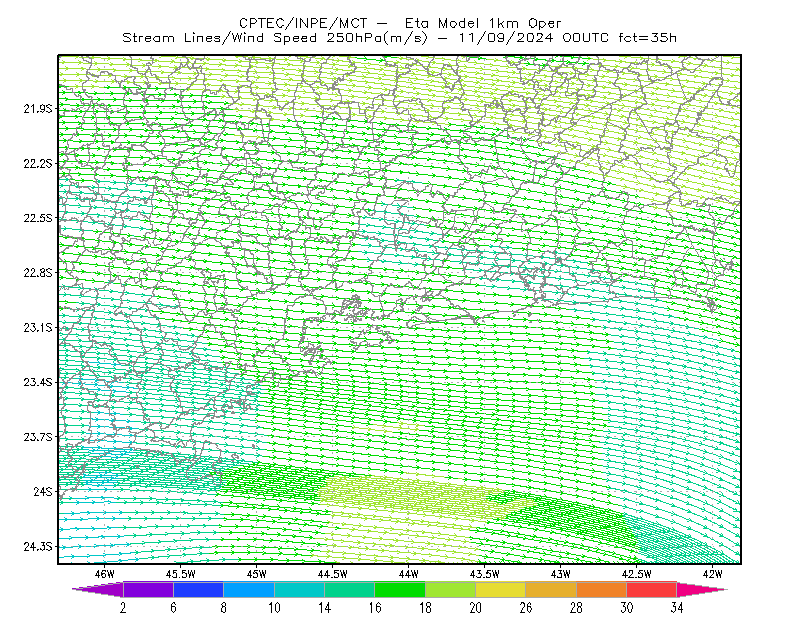Pick the orange 28–30 m/s legend swatch
Viewport: 800px width, 618px height.
(x=602, y=589)
